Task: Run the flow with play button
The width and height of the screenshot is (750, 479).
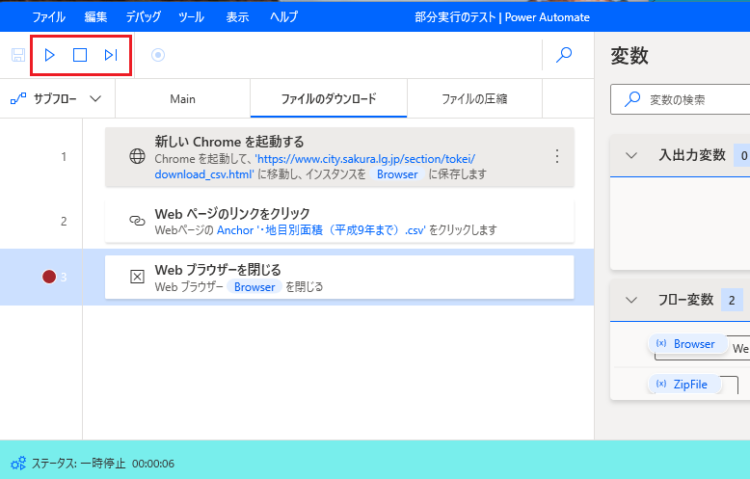Action: click(49, 55)
